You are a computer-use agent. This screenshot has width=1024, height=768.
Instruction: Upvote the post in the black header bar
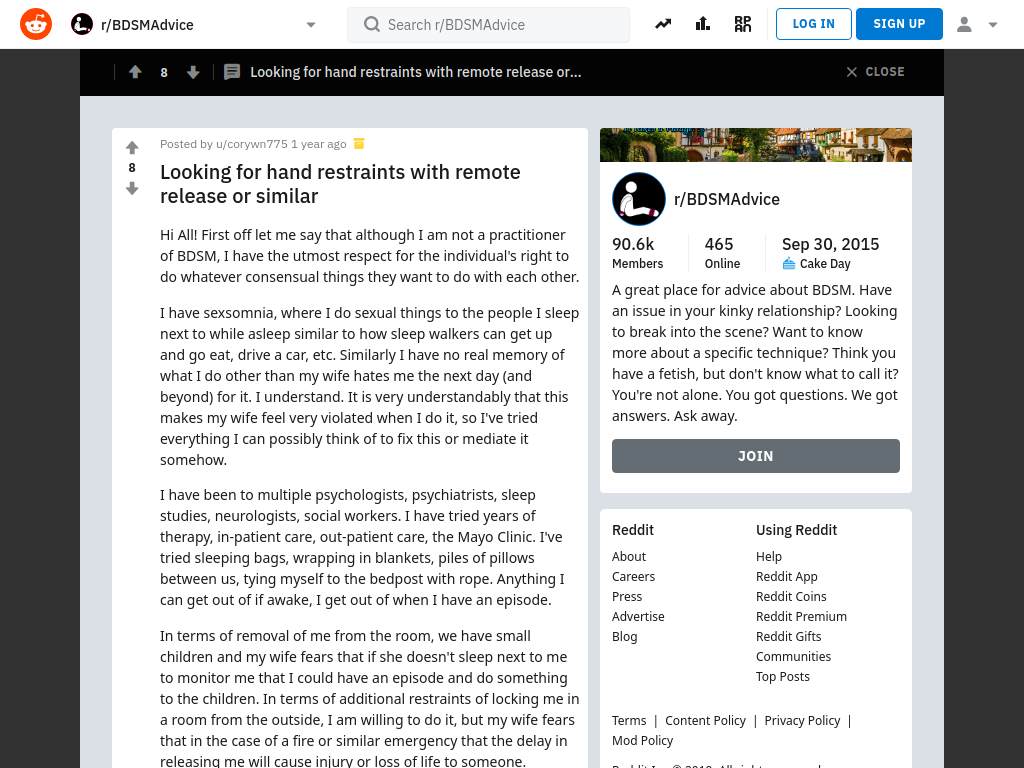135,72
